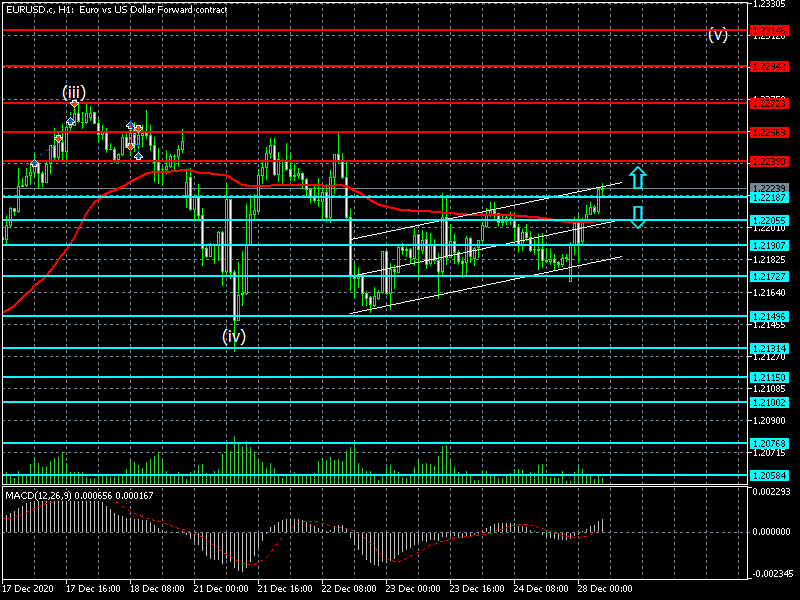800x600 pixels.
Task: Select the (v) wave label
Action: [x=717, y=34]
